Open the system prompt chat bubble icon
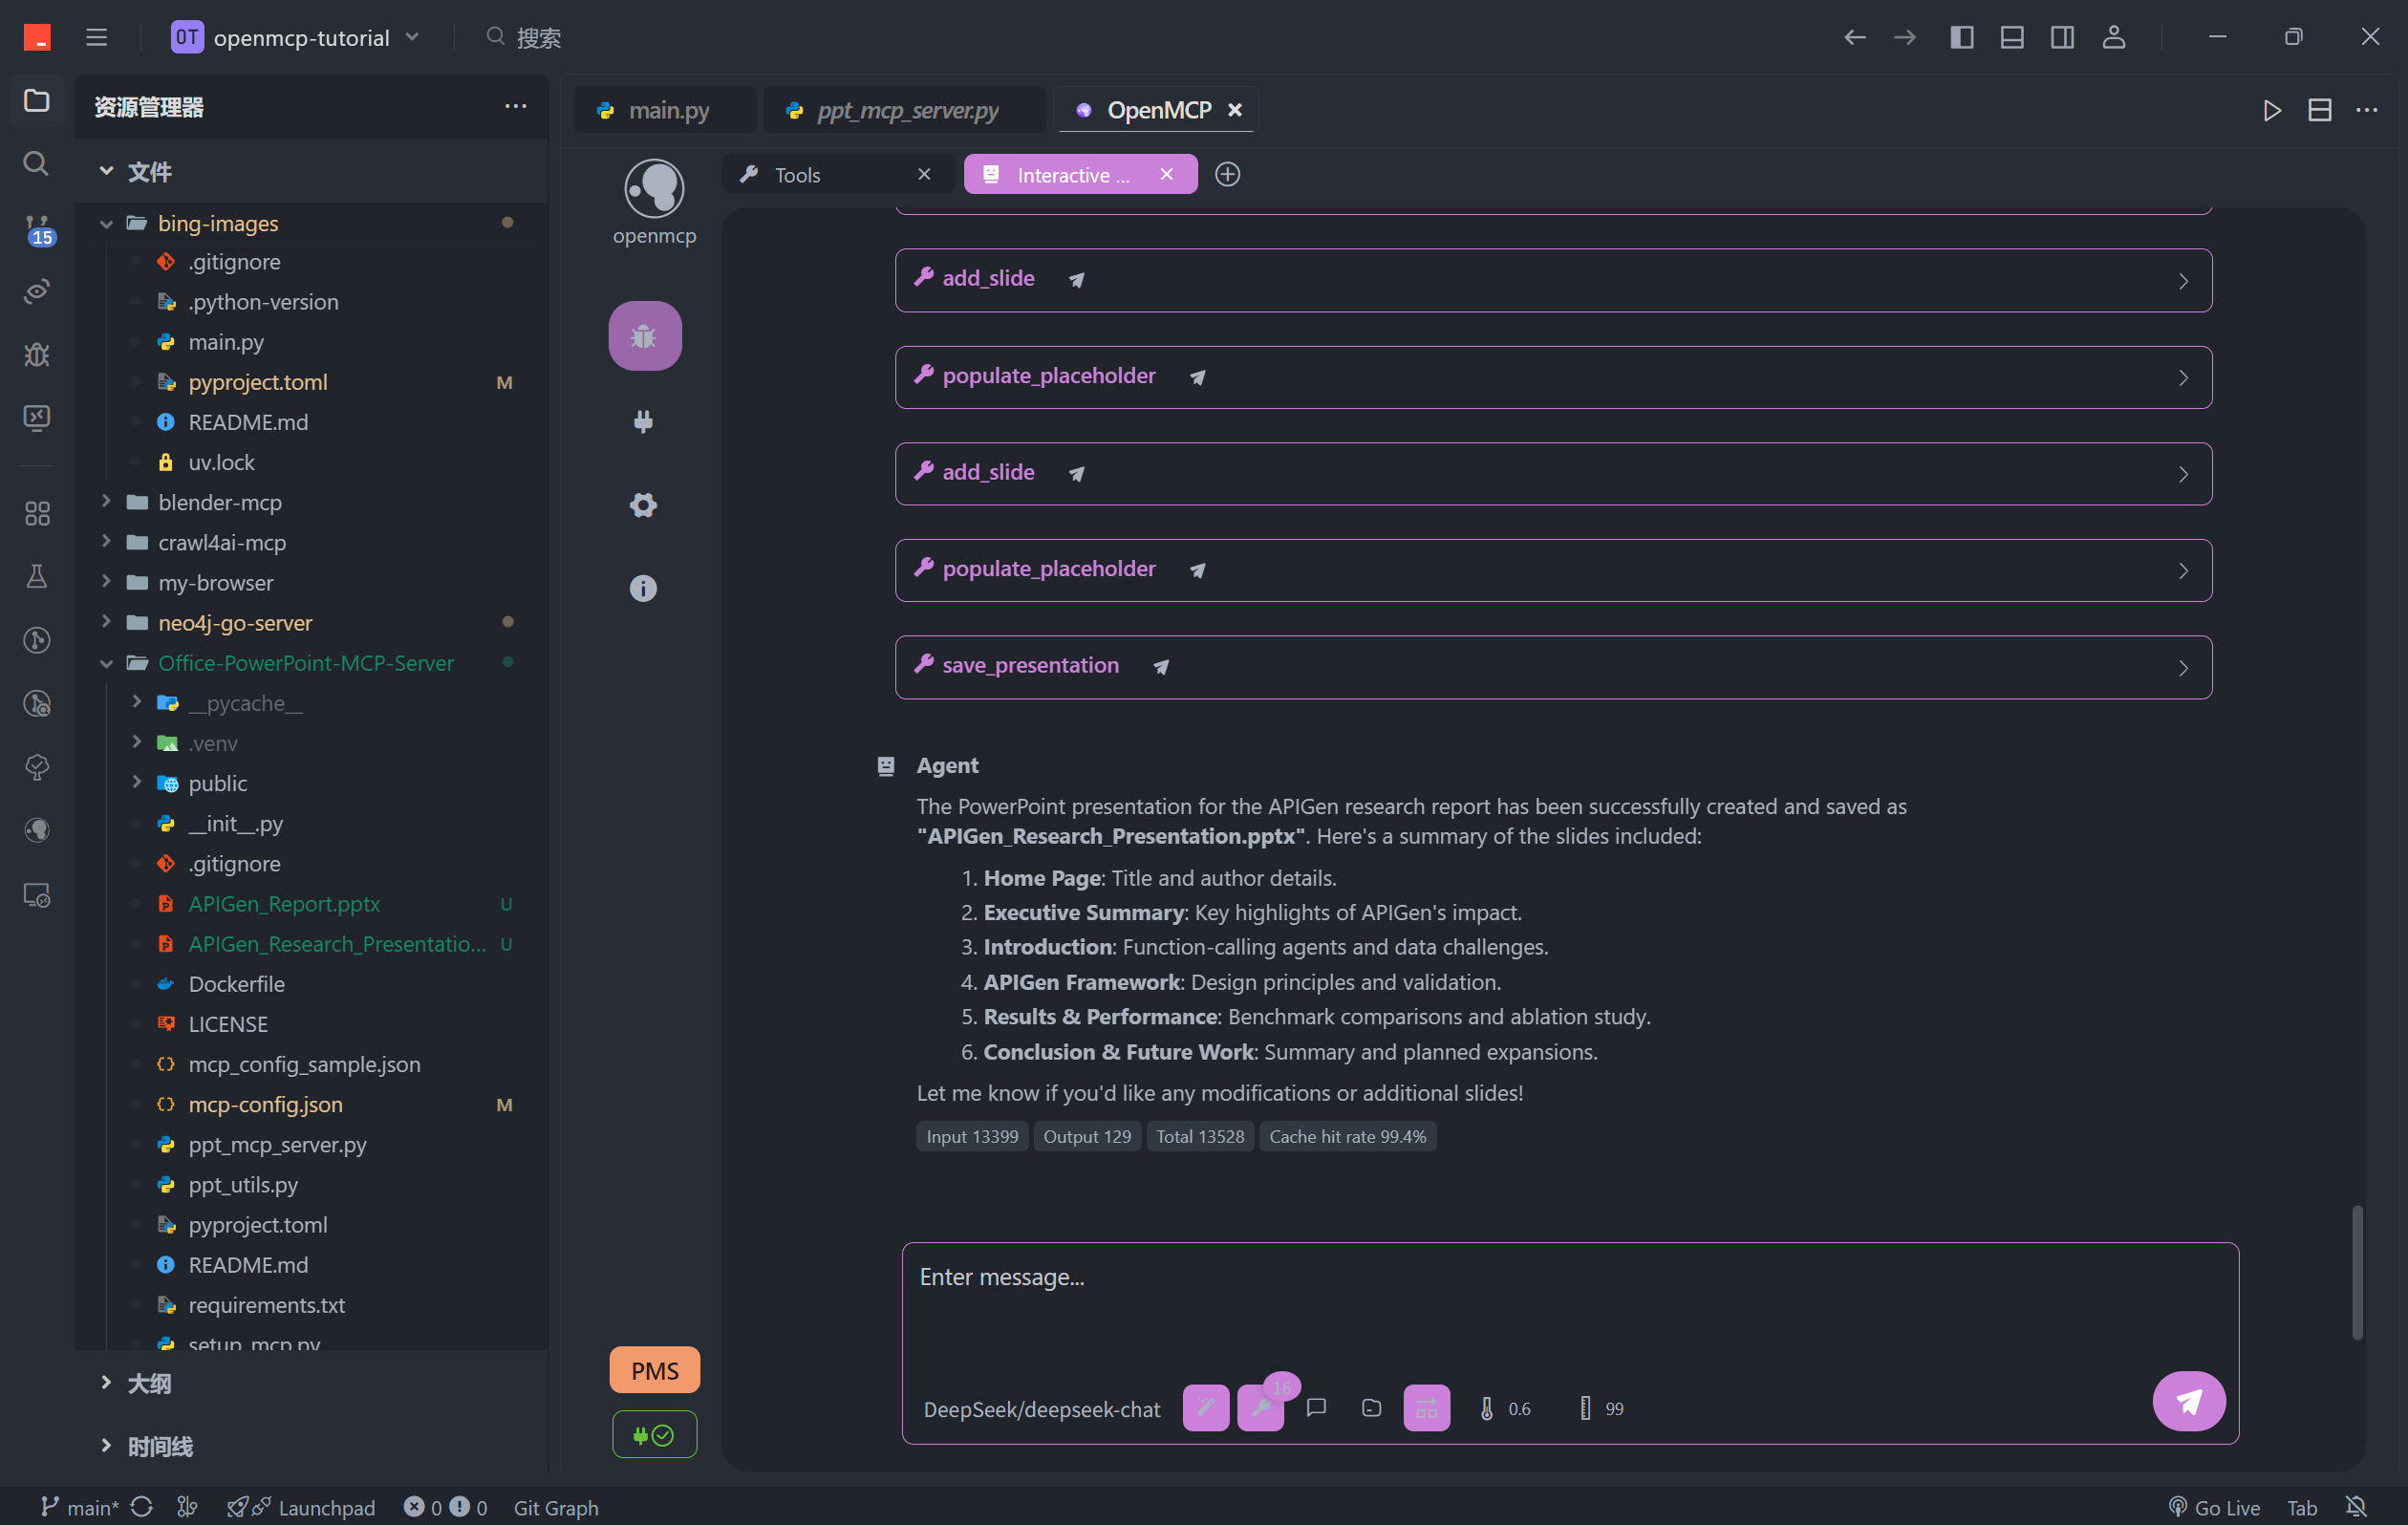This screenshot has height=1525, width=2408. pos(1316,1408)
